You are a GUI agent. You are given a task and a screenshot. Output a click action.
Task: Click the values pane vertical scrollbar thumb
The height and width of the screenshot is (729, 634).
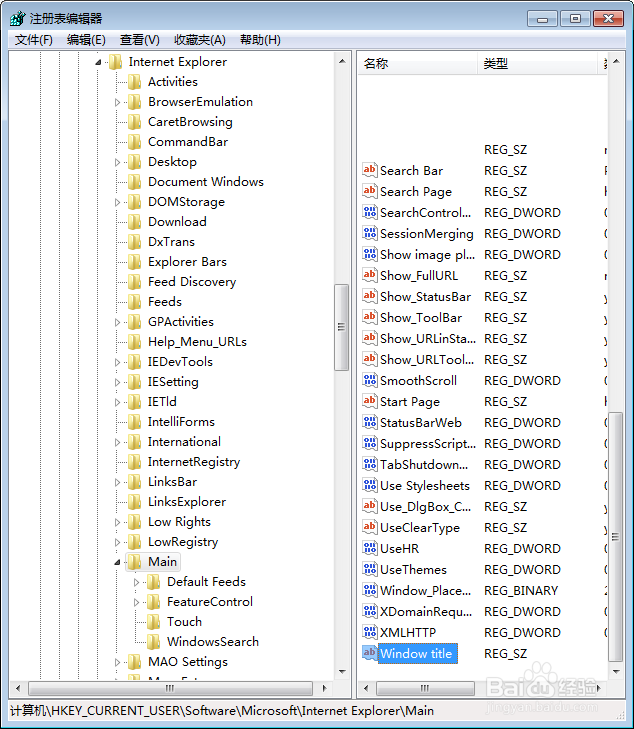pos(615,537)
